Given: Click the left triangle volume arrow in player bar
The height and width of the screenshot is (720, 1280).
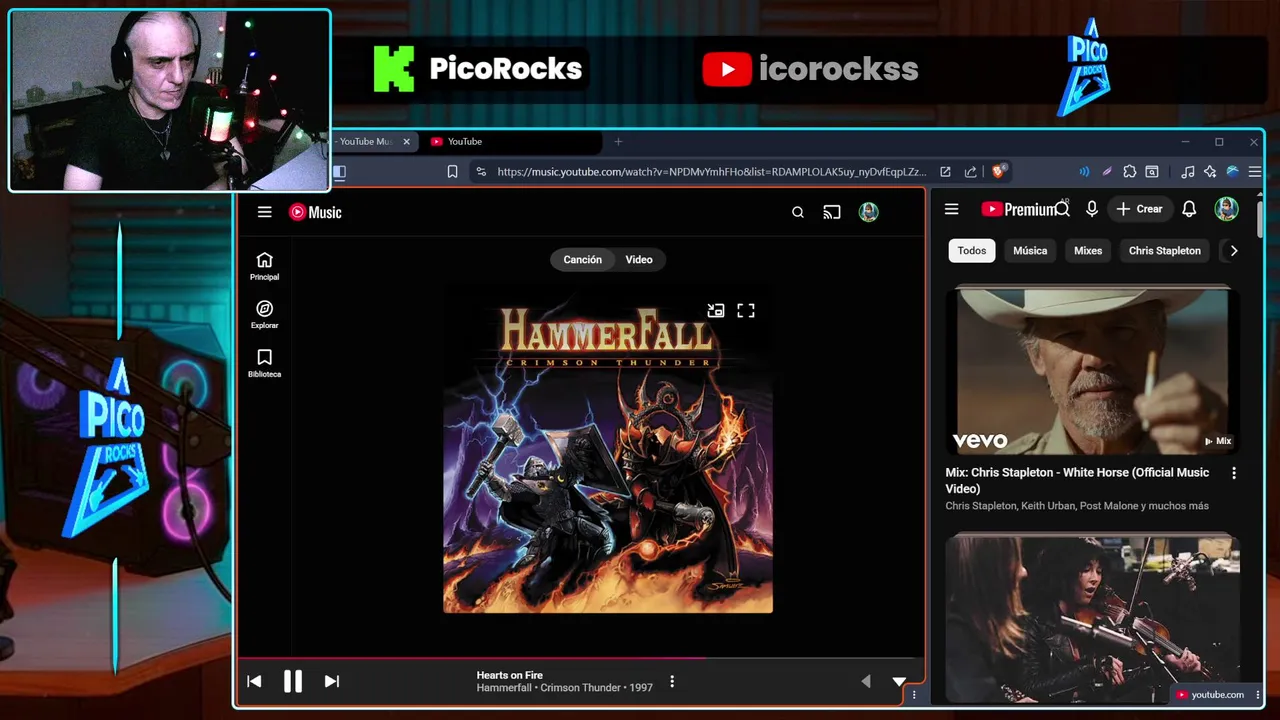Looking at the screenshot, I should tap(866, 681).
